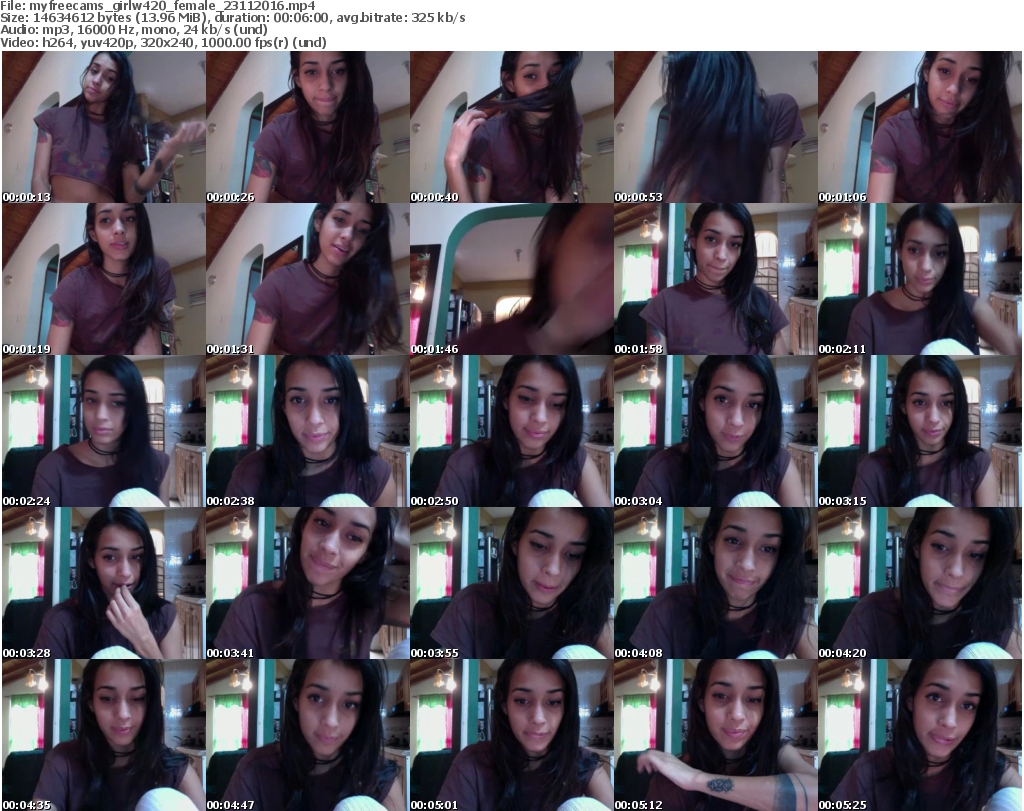Click the 'Audio: mp3, 16000 Hz' info line

pos(133,30)
